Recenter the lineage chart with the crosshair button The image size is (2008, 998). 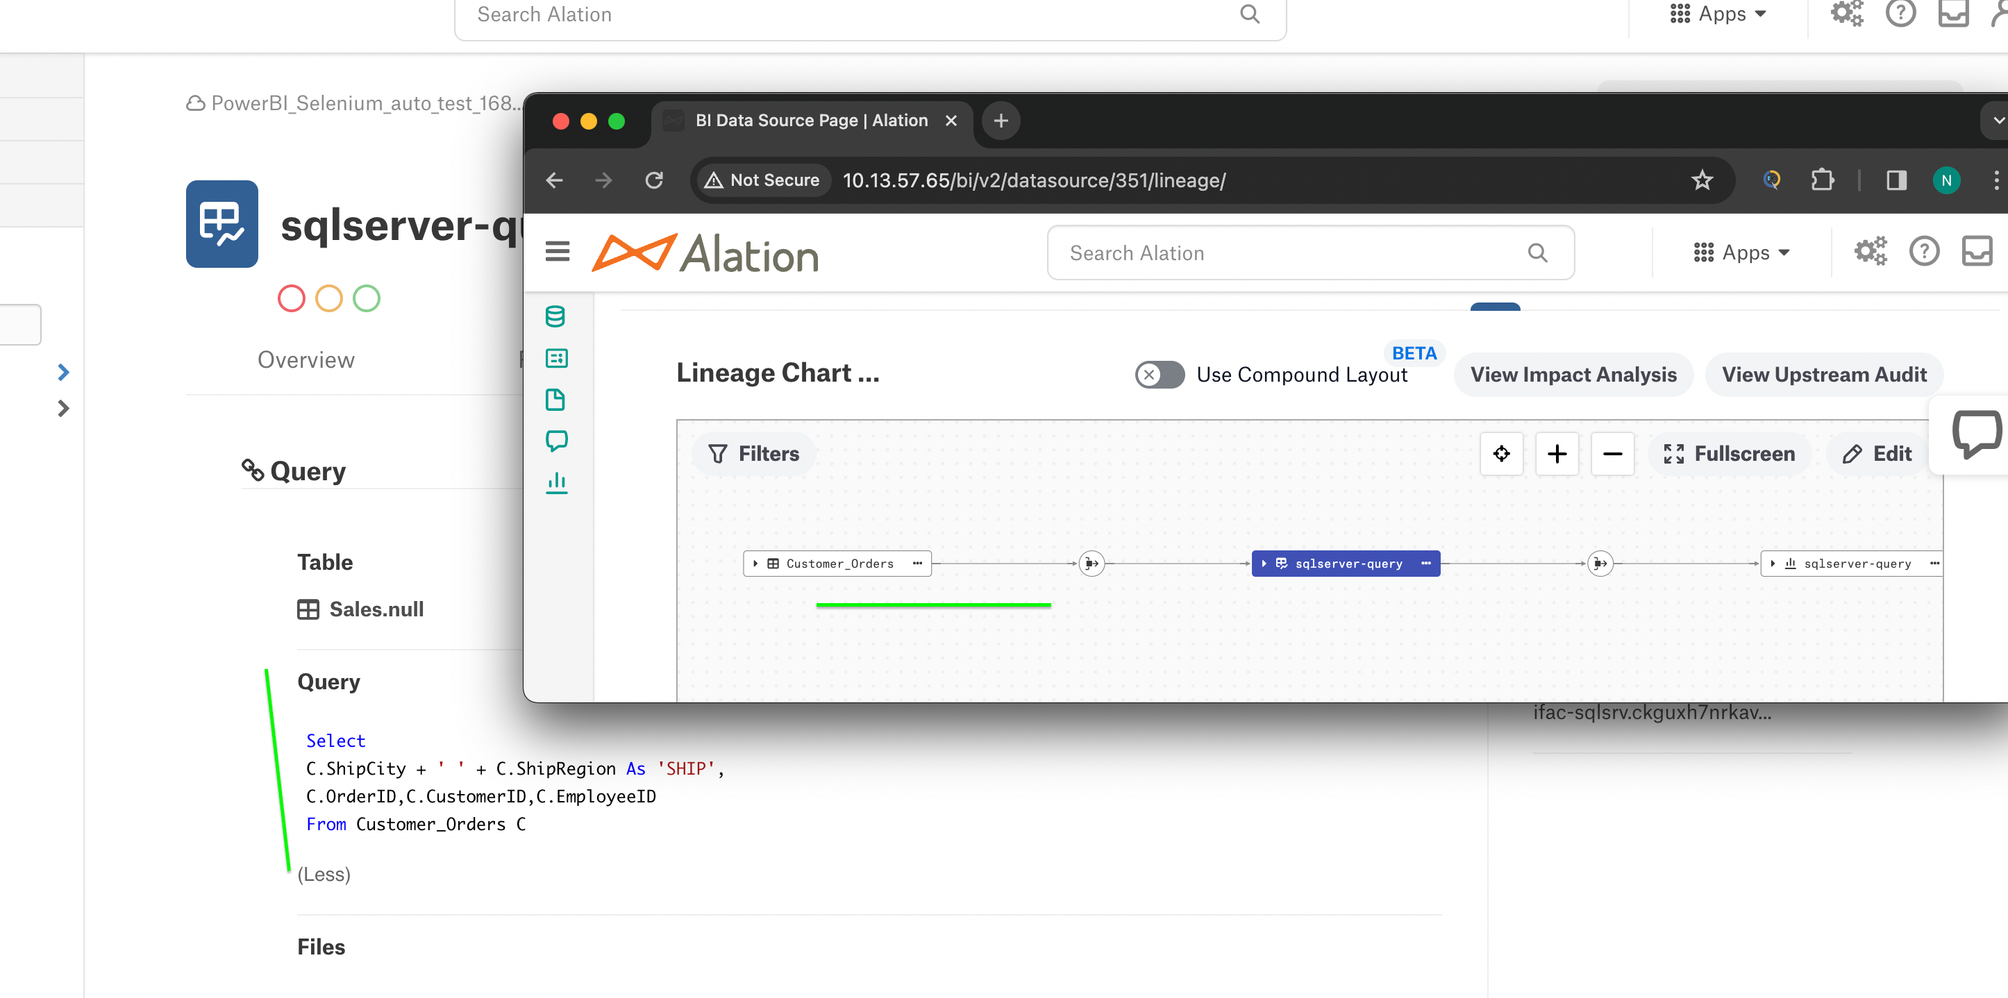pyautogui.click(x=1501, y=454)
